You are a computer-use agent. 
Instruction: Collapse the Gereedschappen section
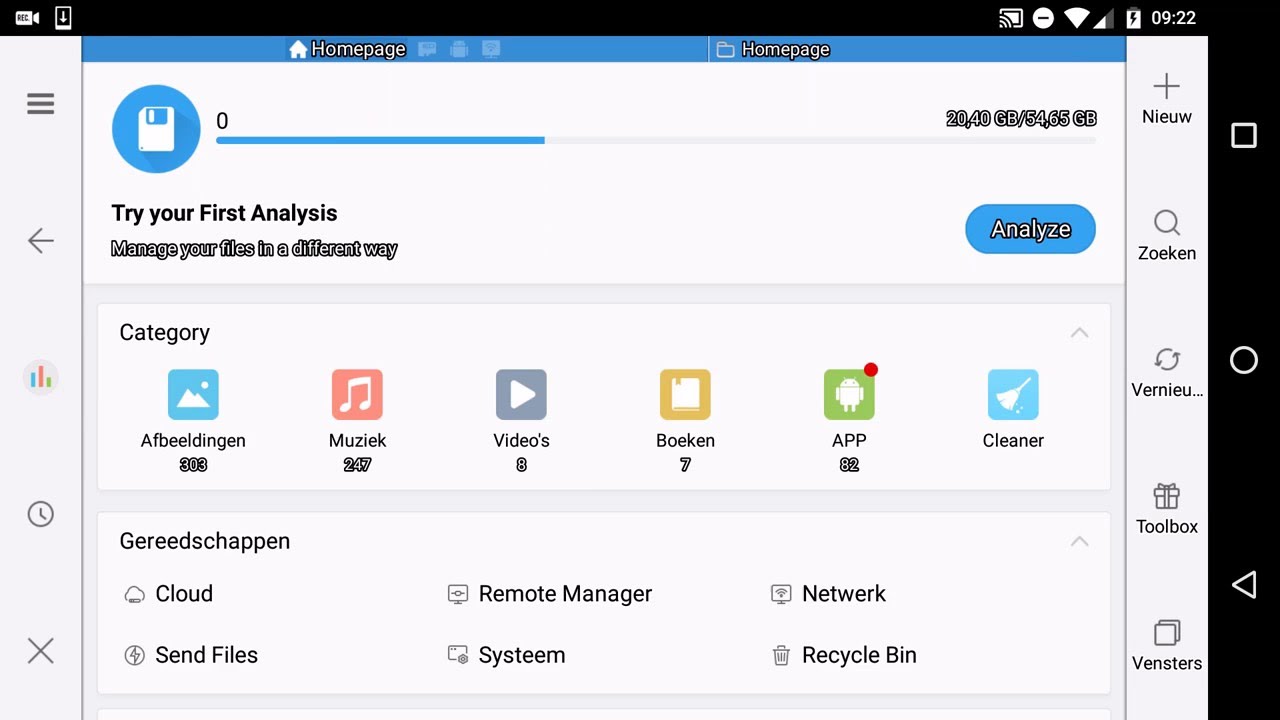(x=1079, y=541)
